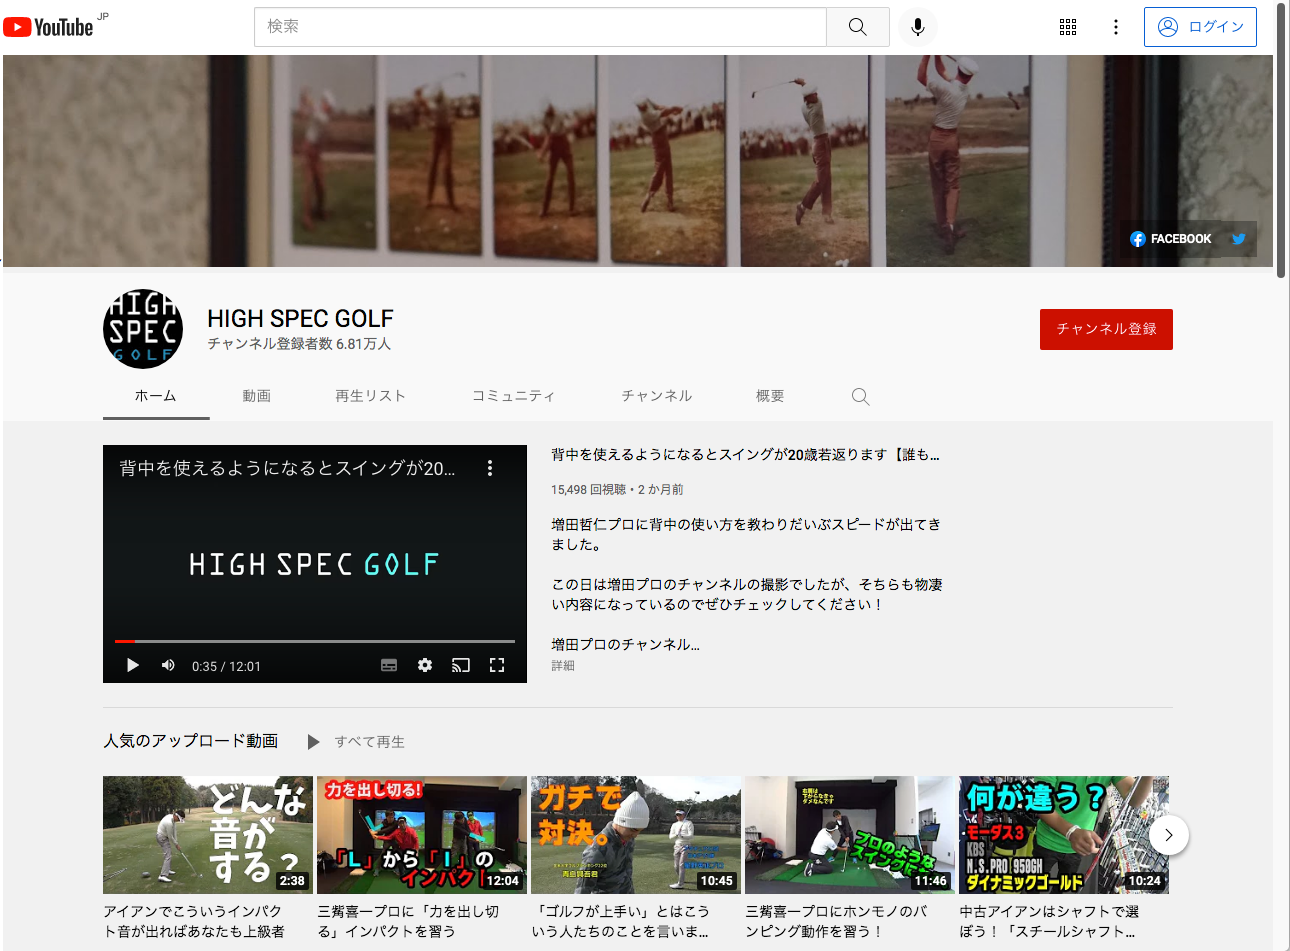Viewport: 1290px width, 951px height.
Task: Open the HIGH SPEC GOLF channel avatar
Action: click(143, 329)
